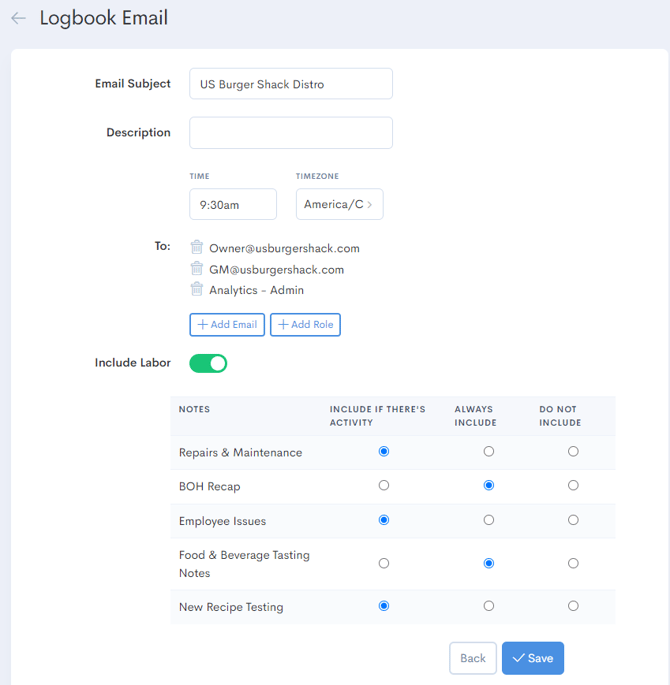Click the Email Subject input field
Screen dimensions: 670x685
point(290,84)
